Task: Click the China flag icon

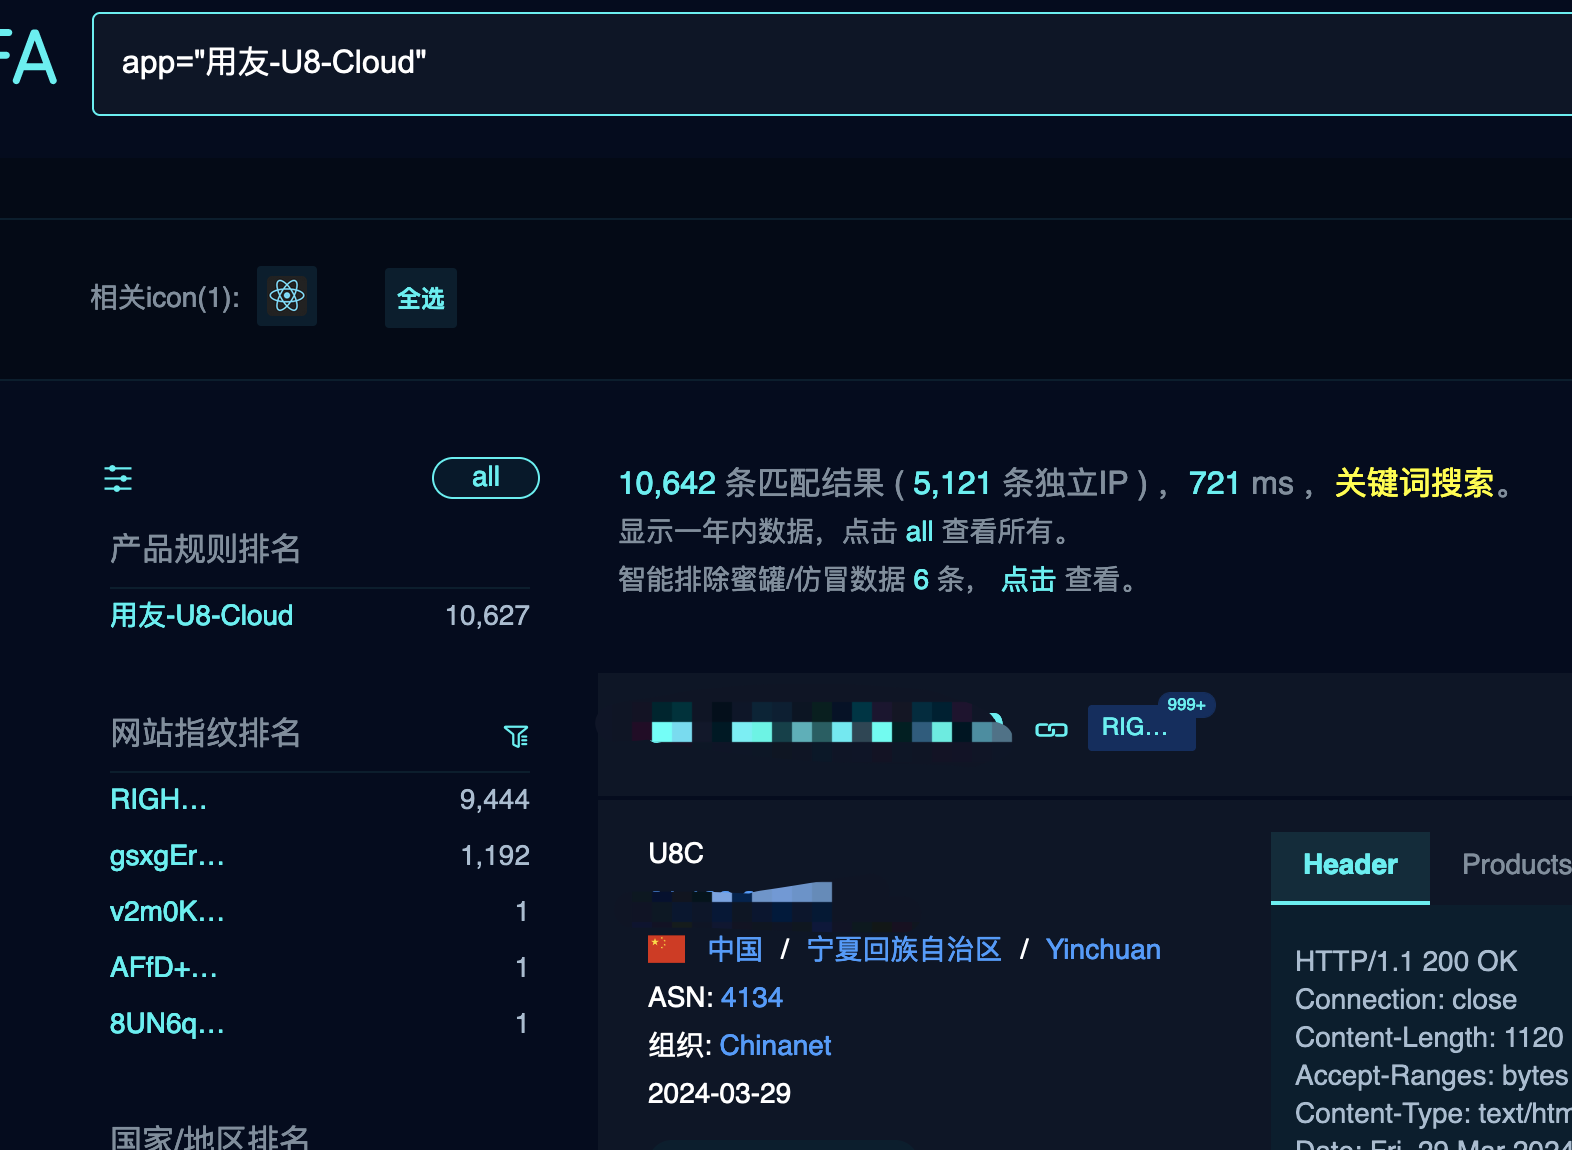Action: (666, 949)
